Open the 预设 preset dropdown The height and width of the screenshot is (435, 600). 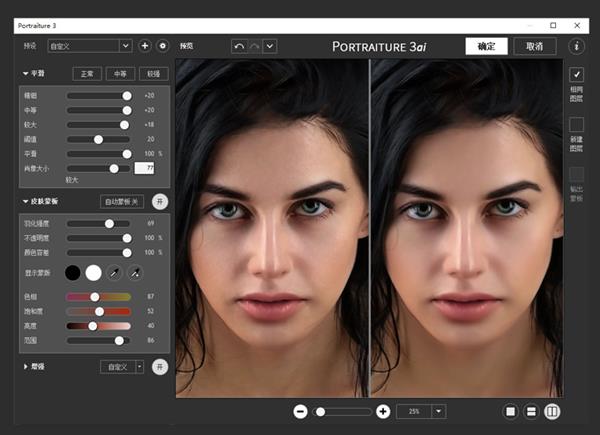(x=90, y=46)
